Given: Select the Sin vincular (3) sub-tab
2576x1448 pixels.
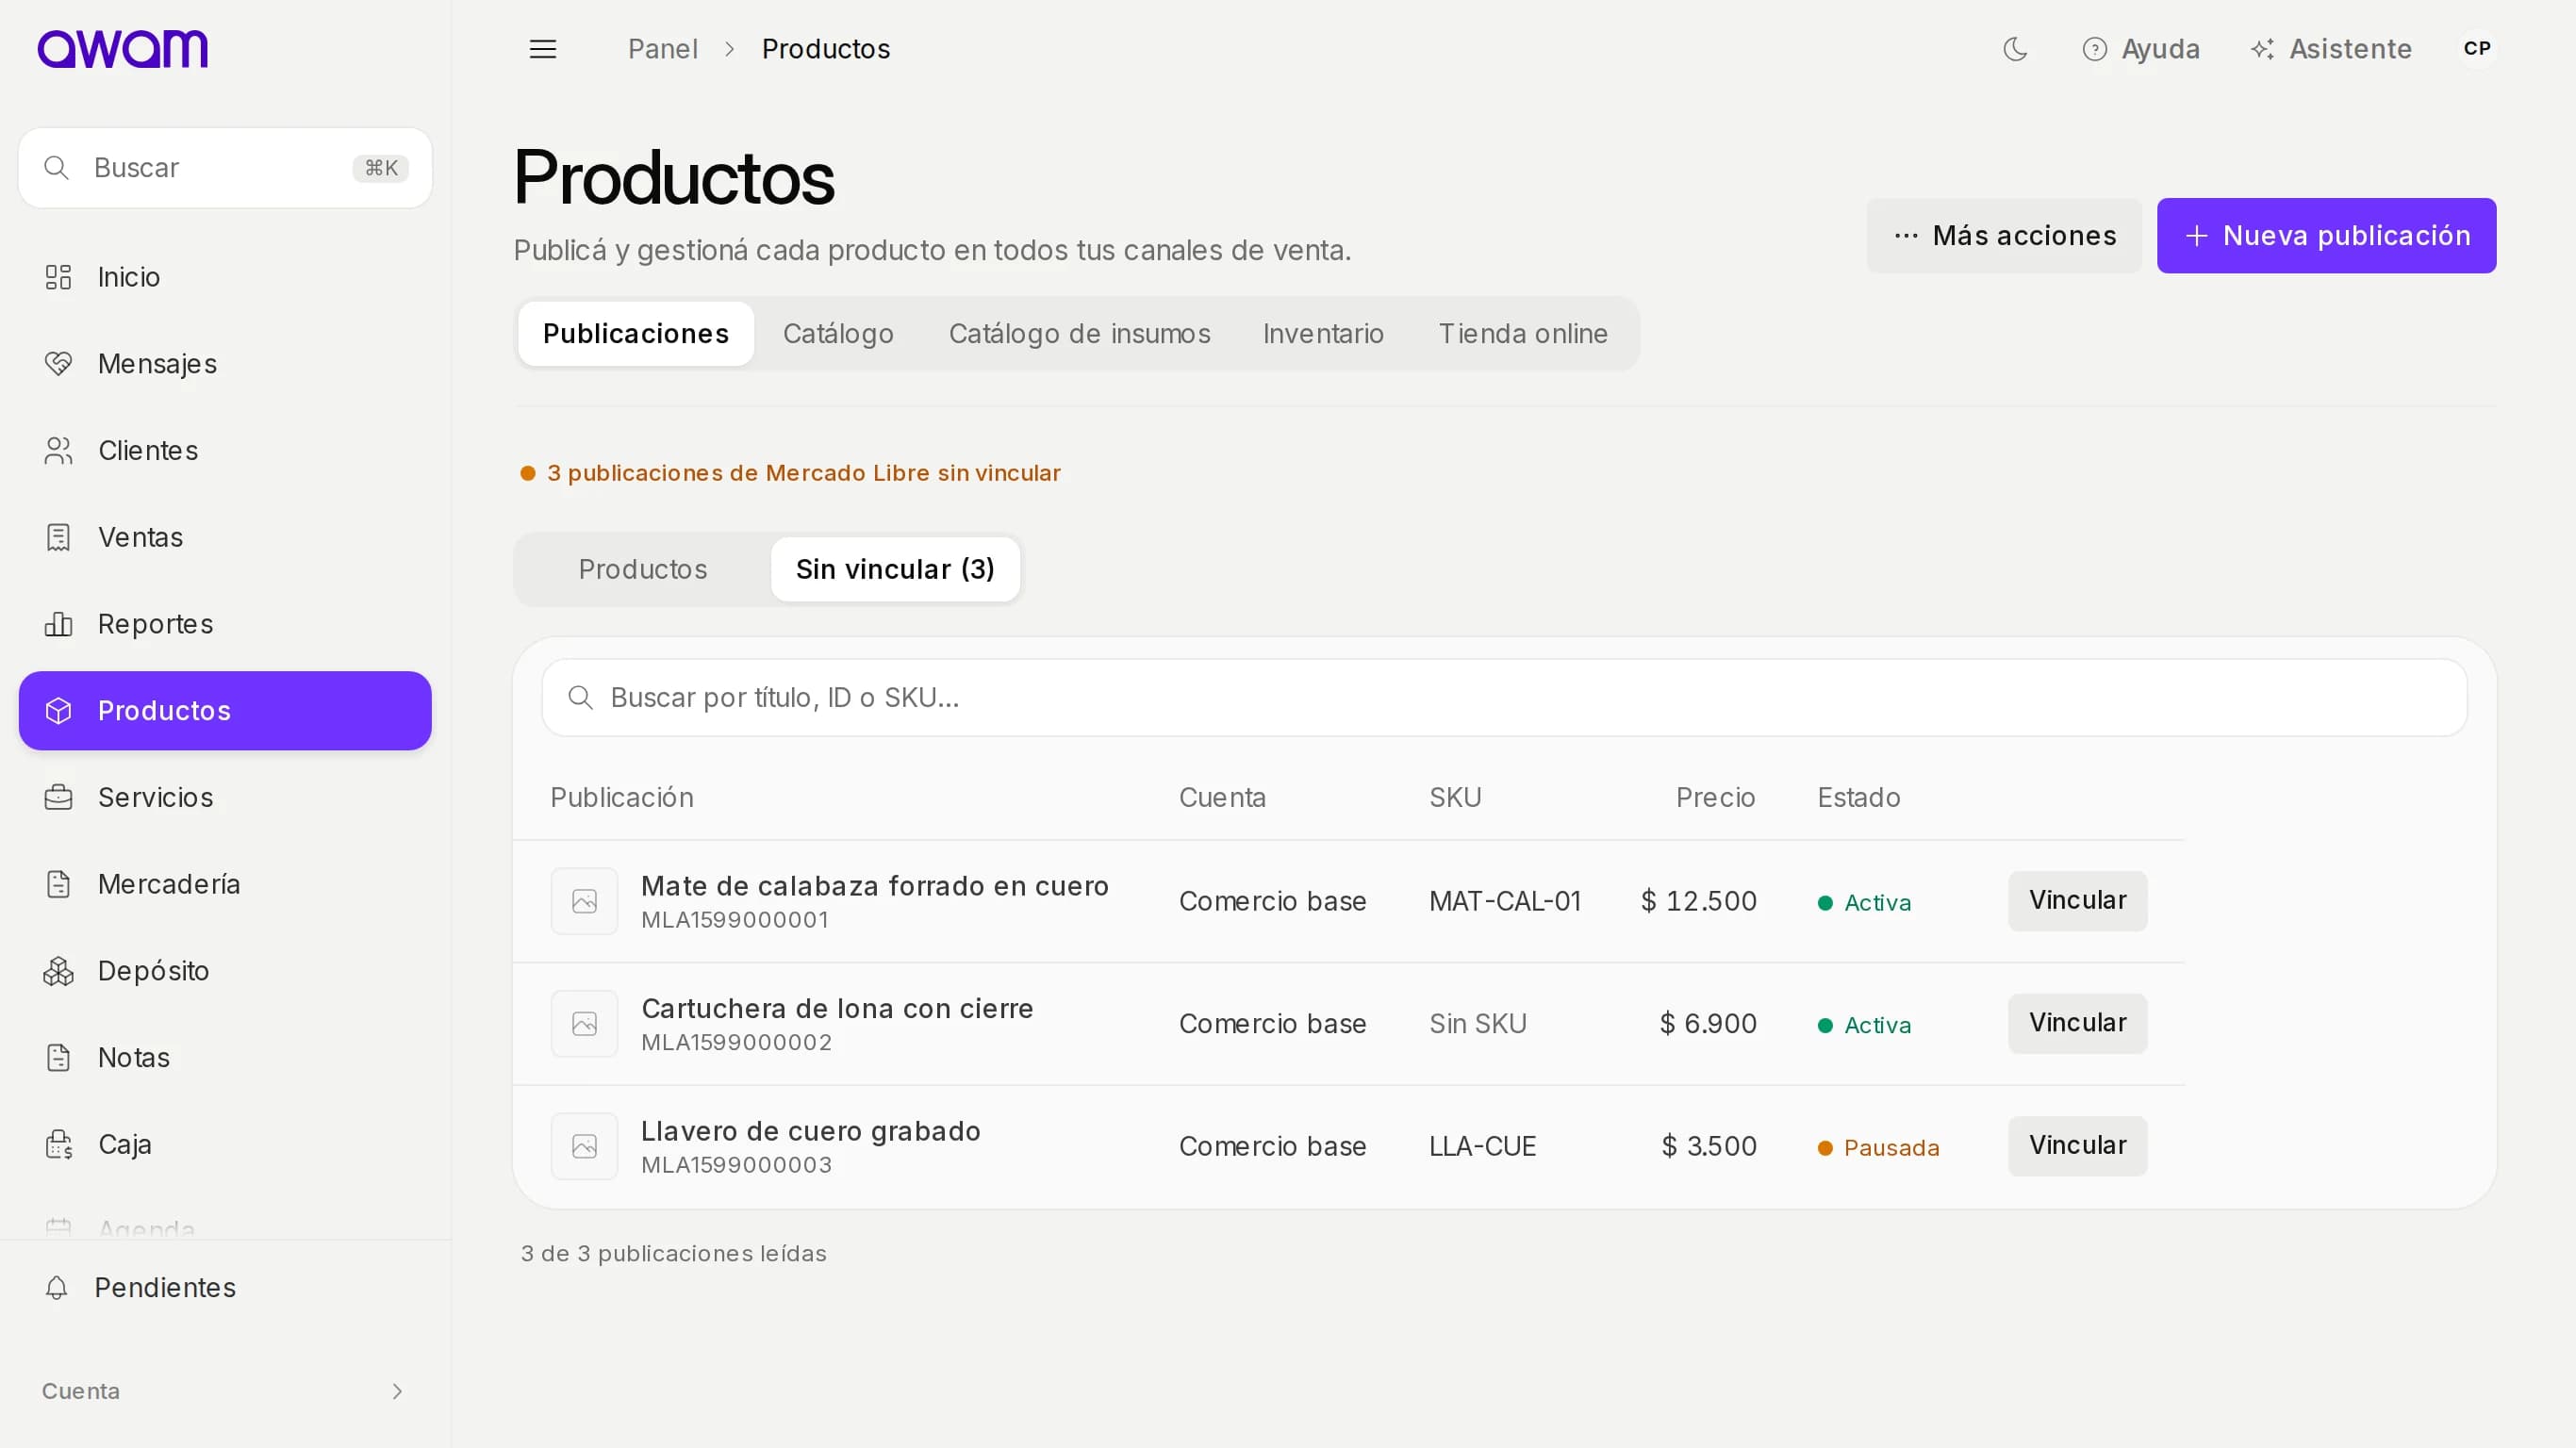Looking at the screenshot, I should coord(895,570).
